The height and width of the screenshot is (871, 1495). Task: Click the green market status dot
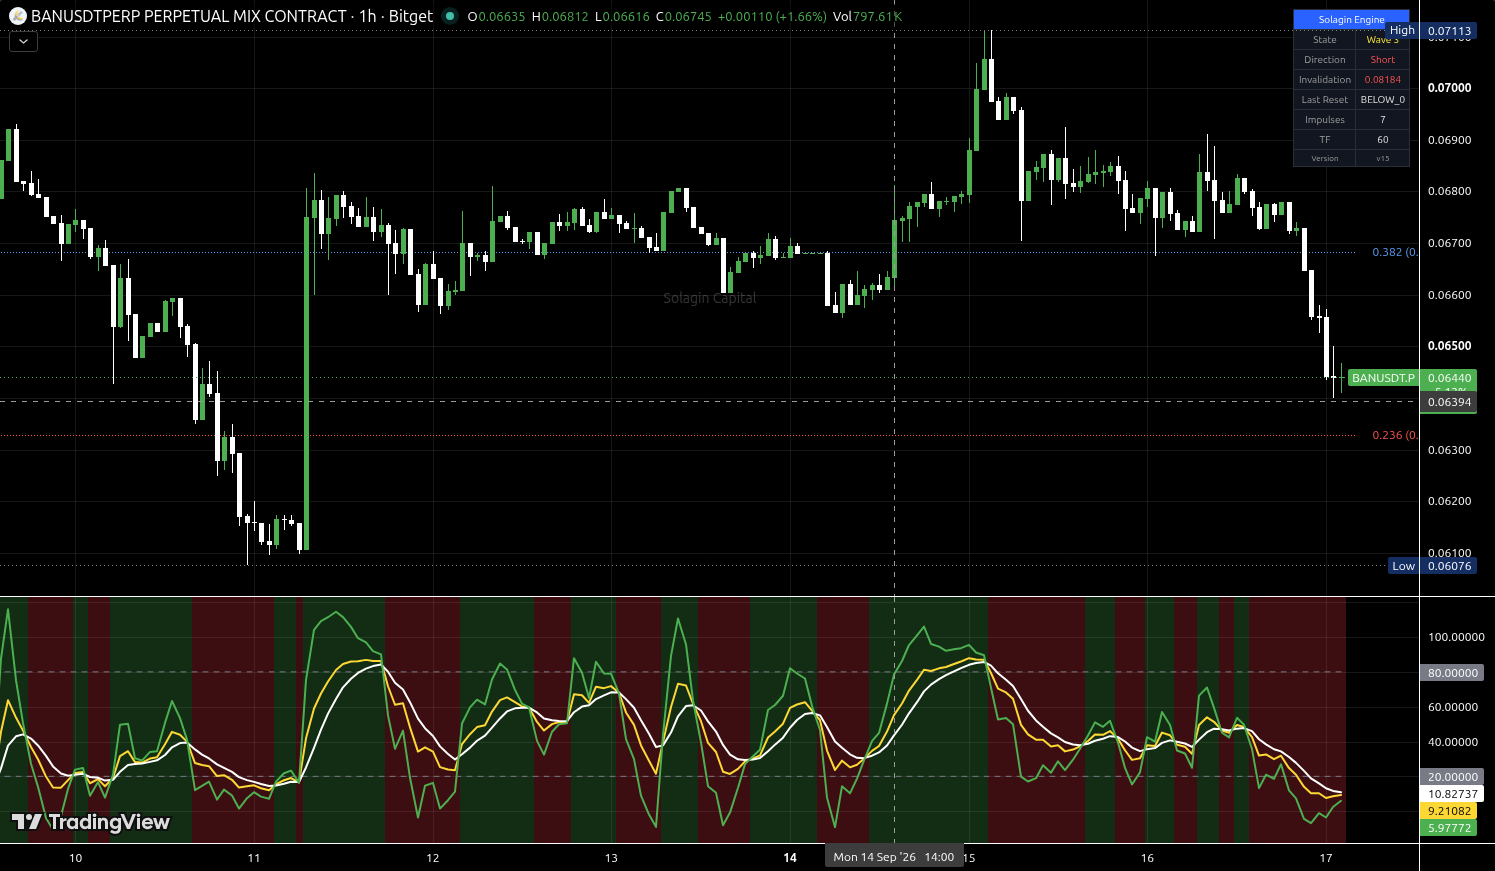[450, 16]
